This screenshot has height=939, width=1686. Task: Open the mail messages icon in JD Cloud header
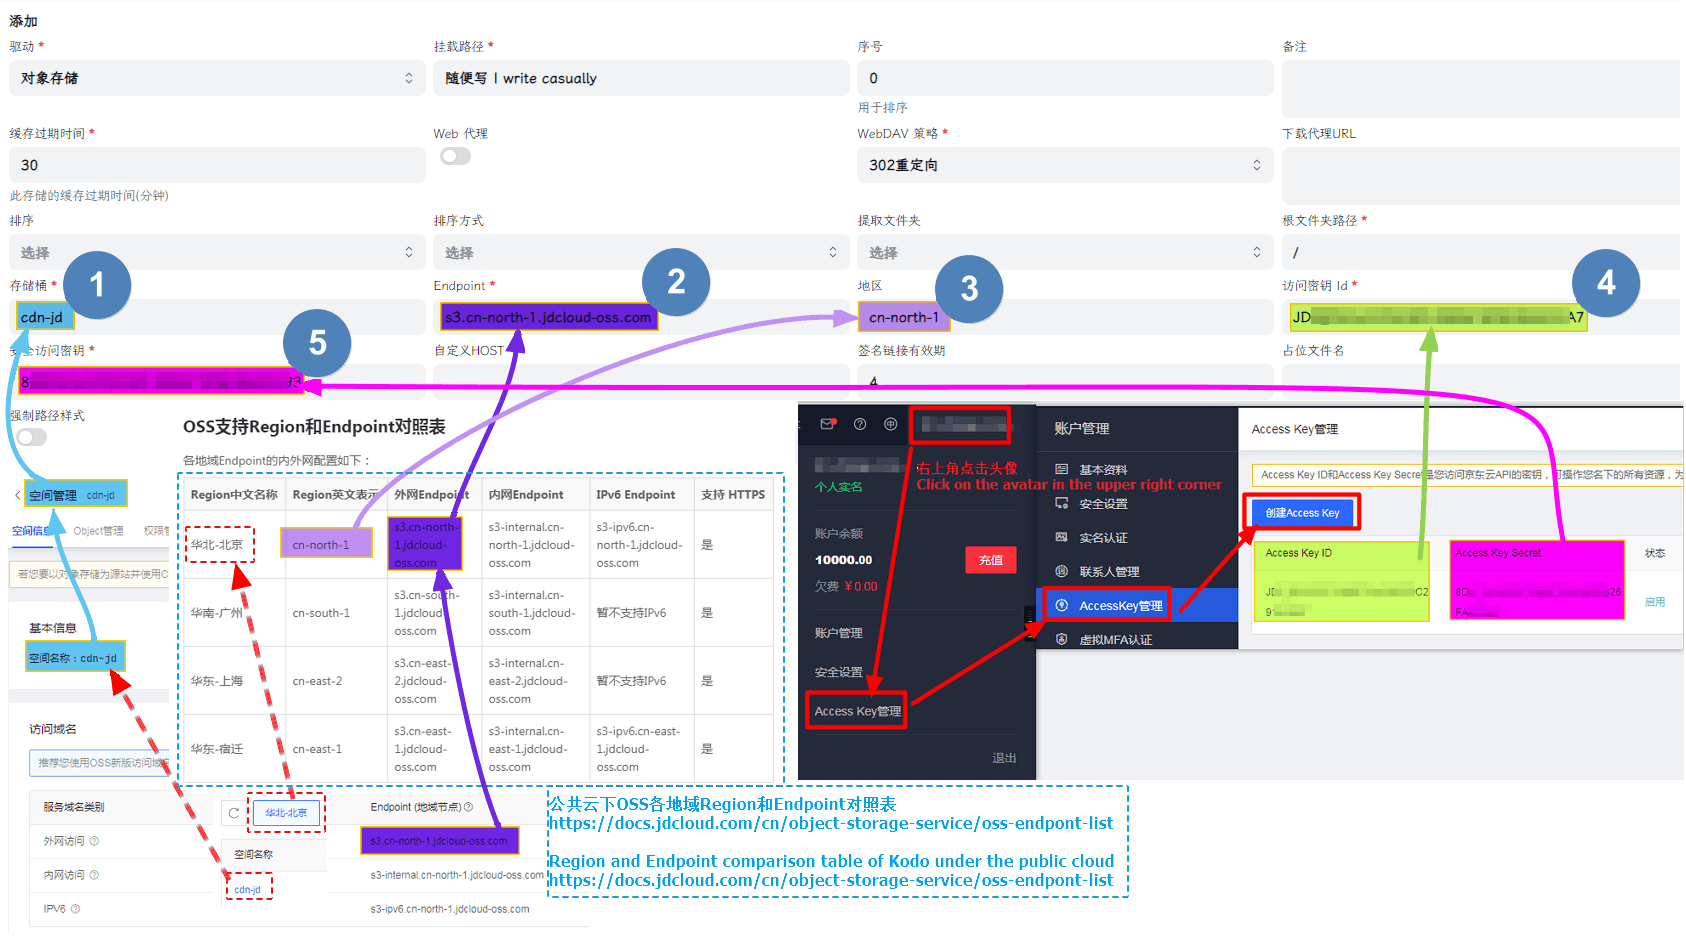pos(827,424)
